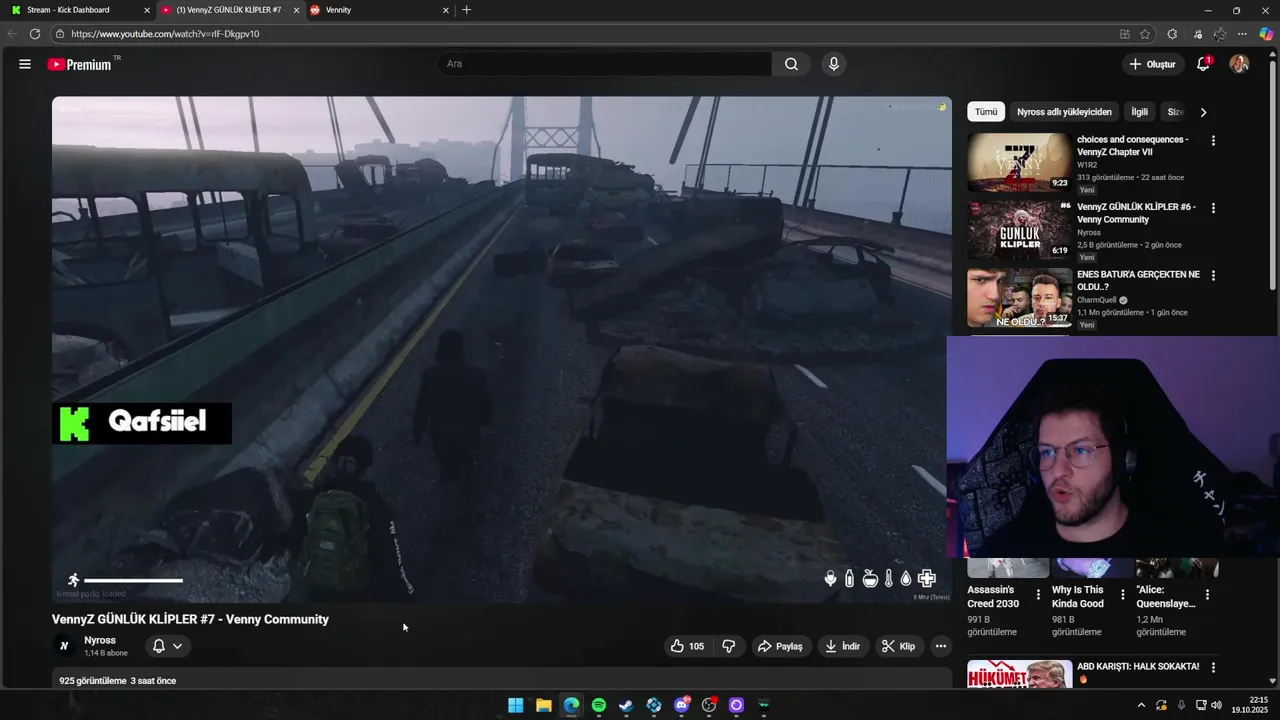The height and width of the screenshot is (720, 1280).
Task: Open choices and consequences thumbnail
Action: (x=1019, y=162)
